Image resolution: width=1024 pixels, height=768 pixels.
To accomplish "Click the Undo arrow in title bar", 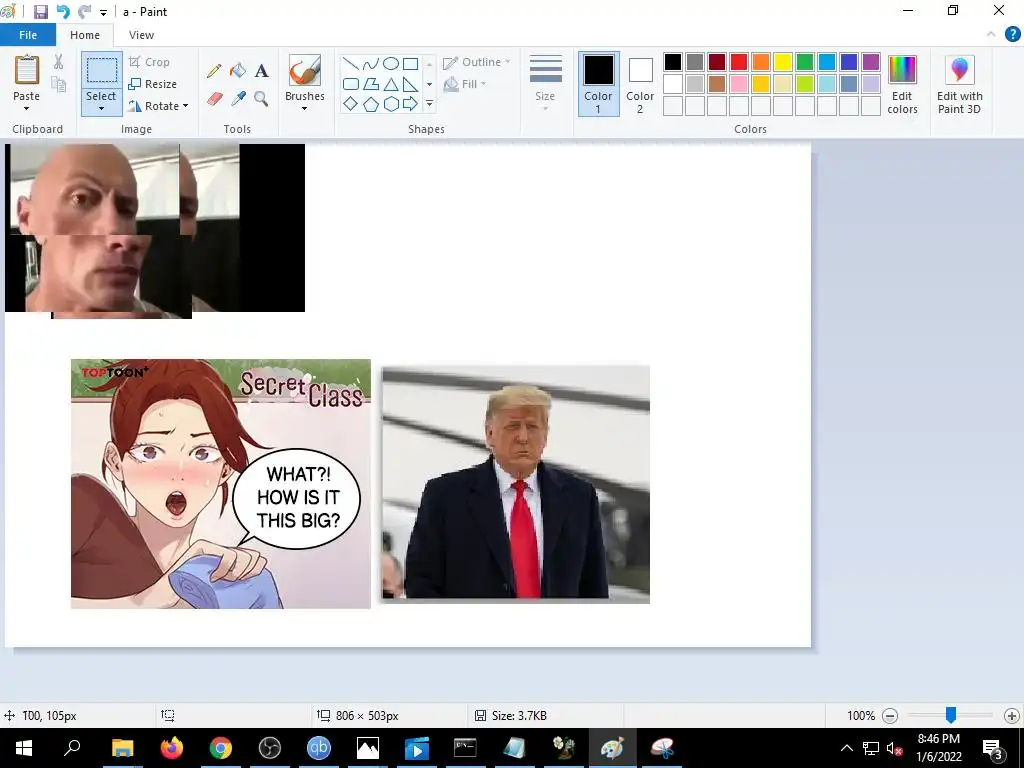I will pyautogui.click(x=63, y=12).
